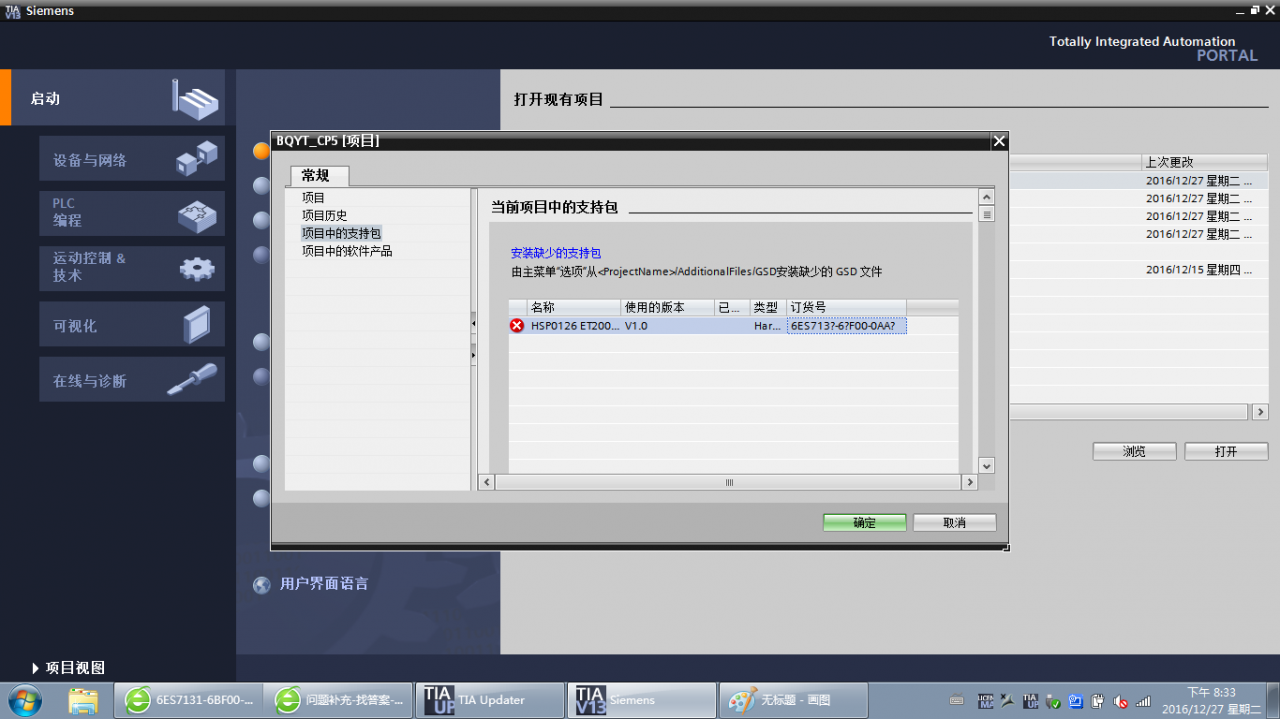Select order number 6ES713?-6?F00-0AA? cell
Viewport: 1280px width, 719px height.
(846, 325)
